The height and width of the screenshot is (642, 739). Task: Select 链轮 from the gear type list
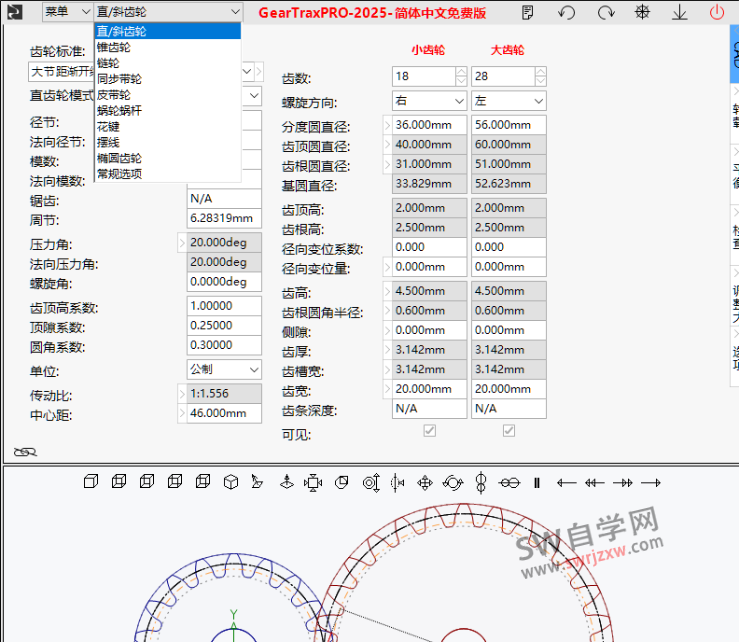(x=168, y=63)
